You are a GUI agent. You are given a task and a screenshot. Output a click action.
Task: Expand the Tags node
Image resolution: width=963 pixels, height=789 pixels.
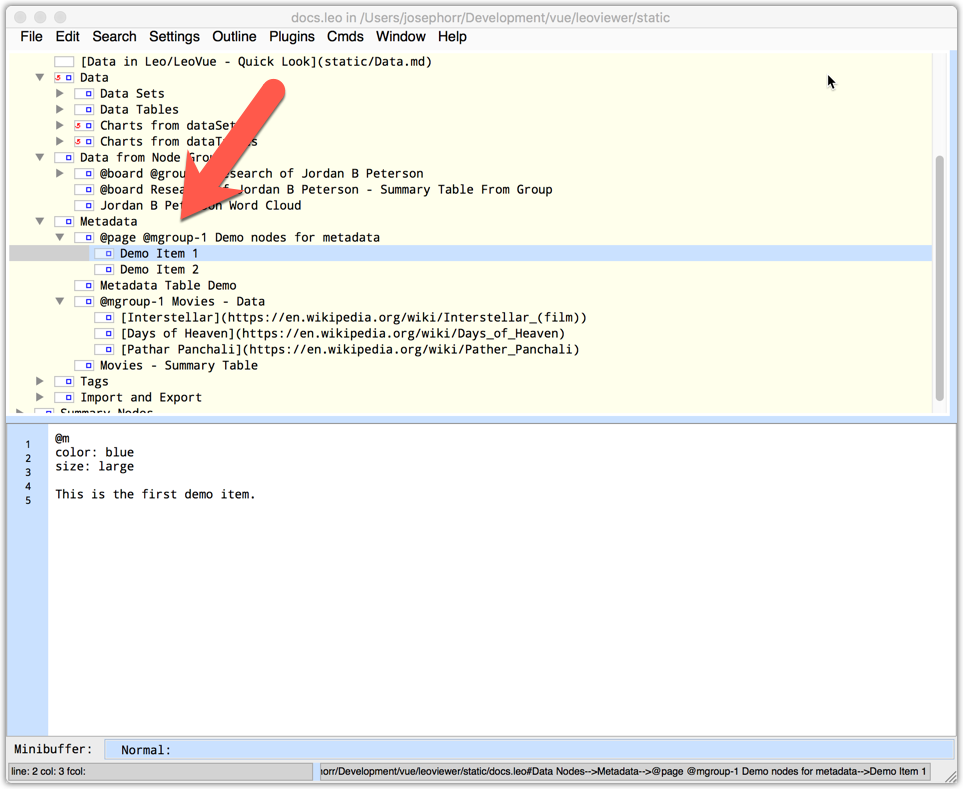[x=40, y=381]
